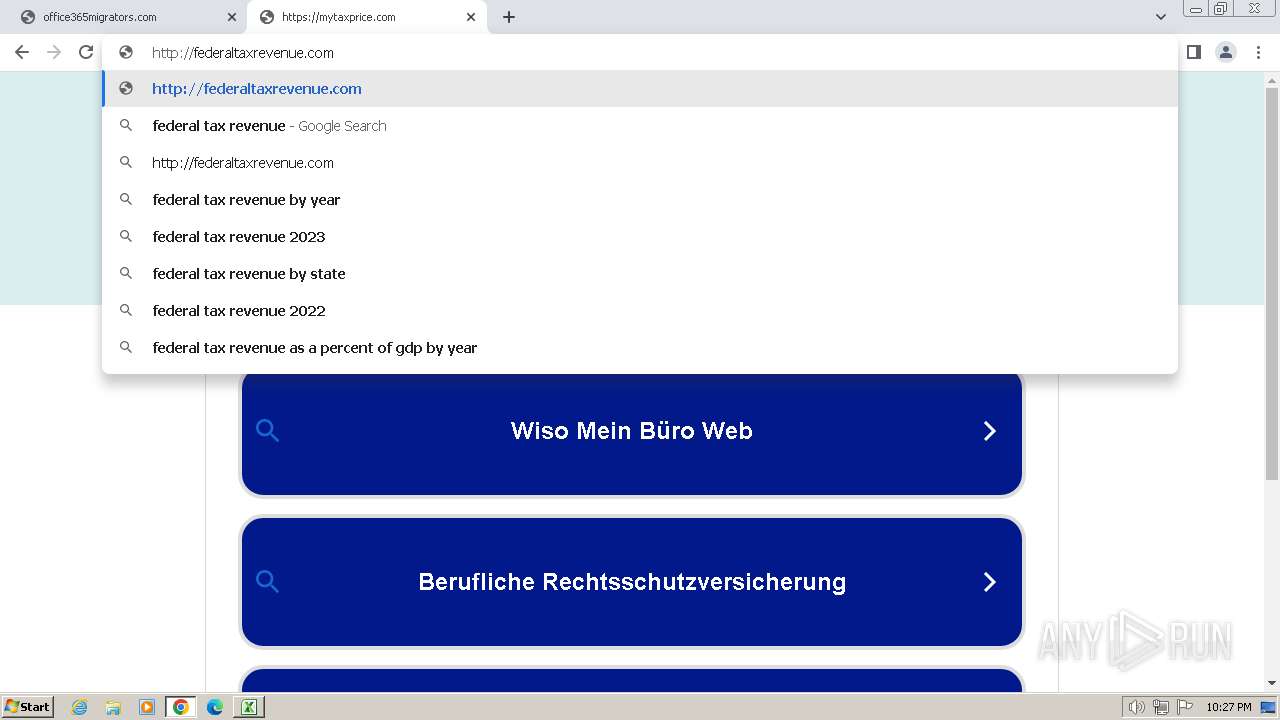Open Excel from the taskbar

[x=249, y=707]
